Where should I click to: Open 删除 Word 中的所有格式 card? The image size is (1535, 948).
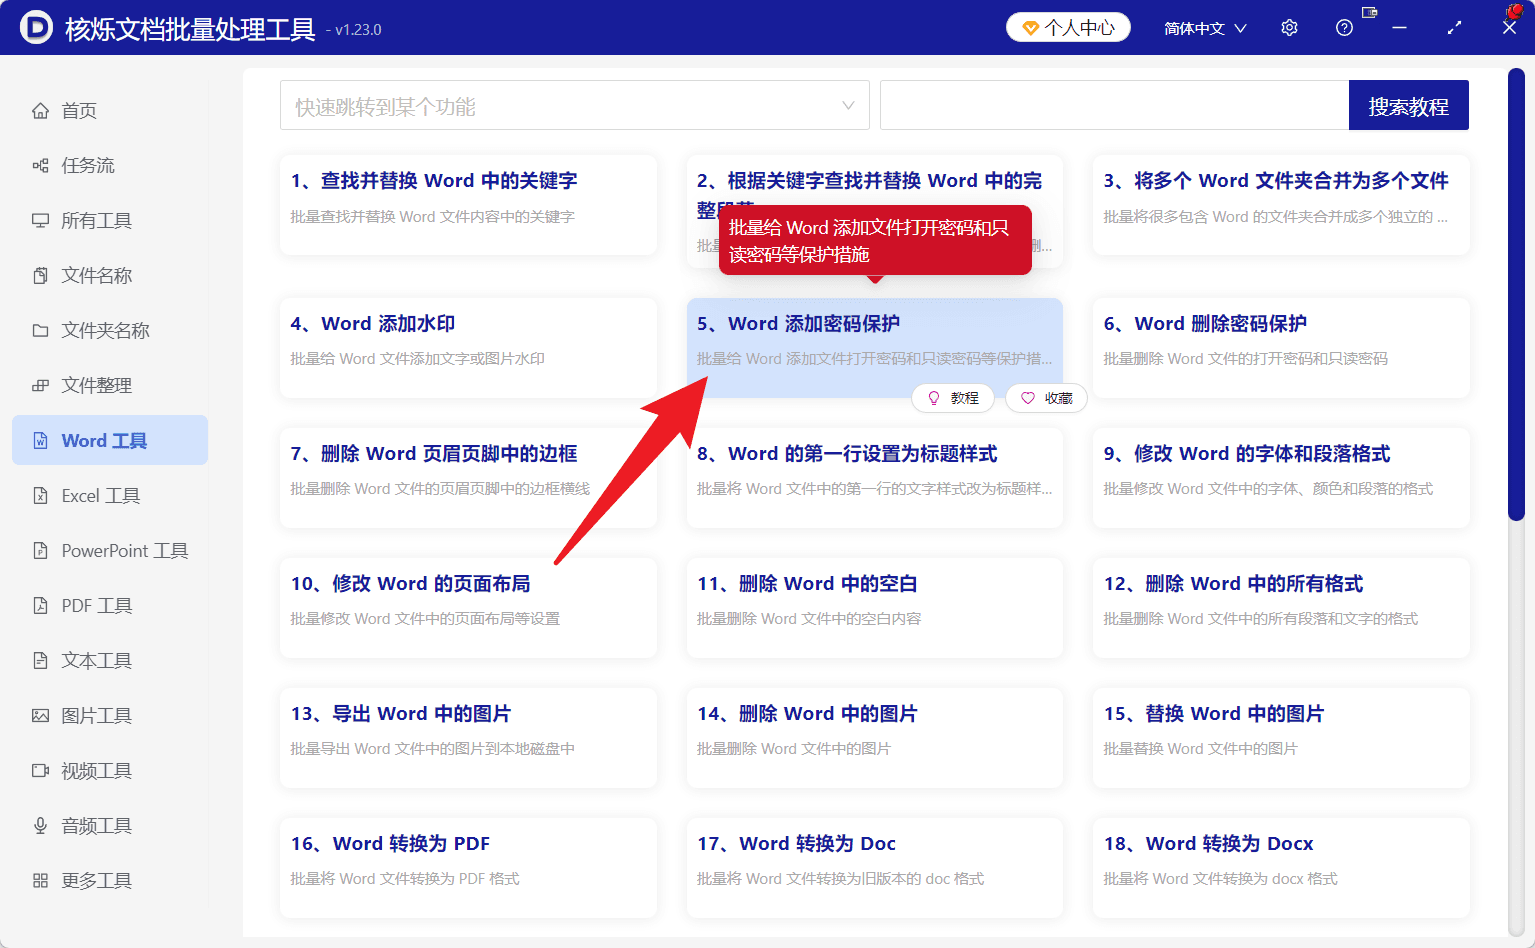click(x=1281, y=608)
